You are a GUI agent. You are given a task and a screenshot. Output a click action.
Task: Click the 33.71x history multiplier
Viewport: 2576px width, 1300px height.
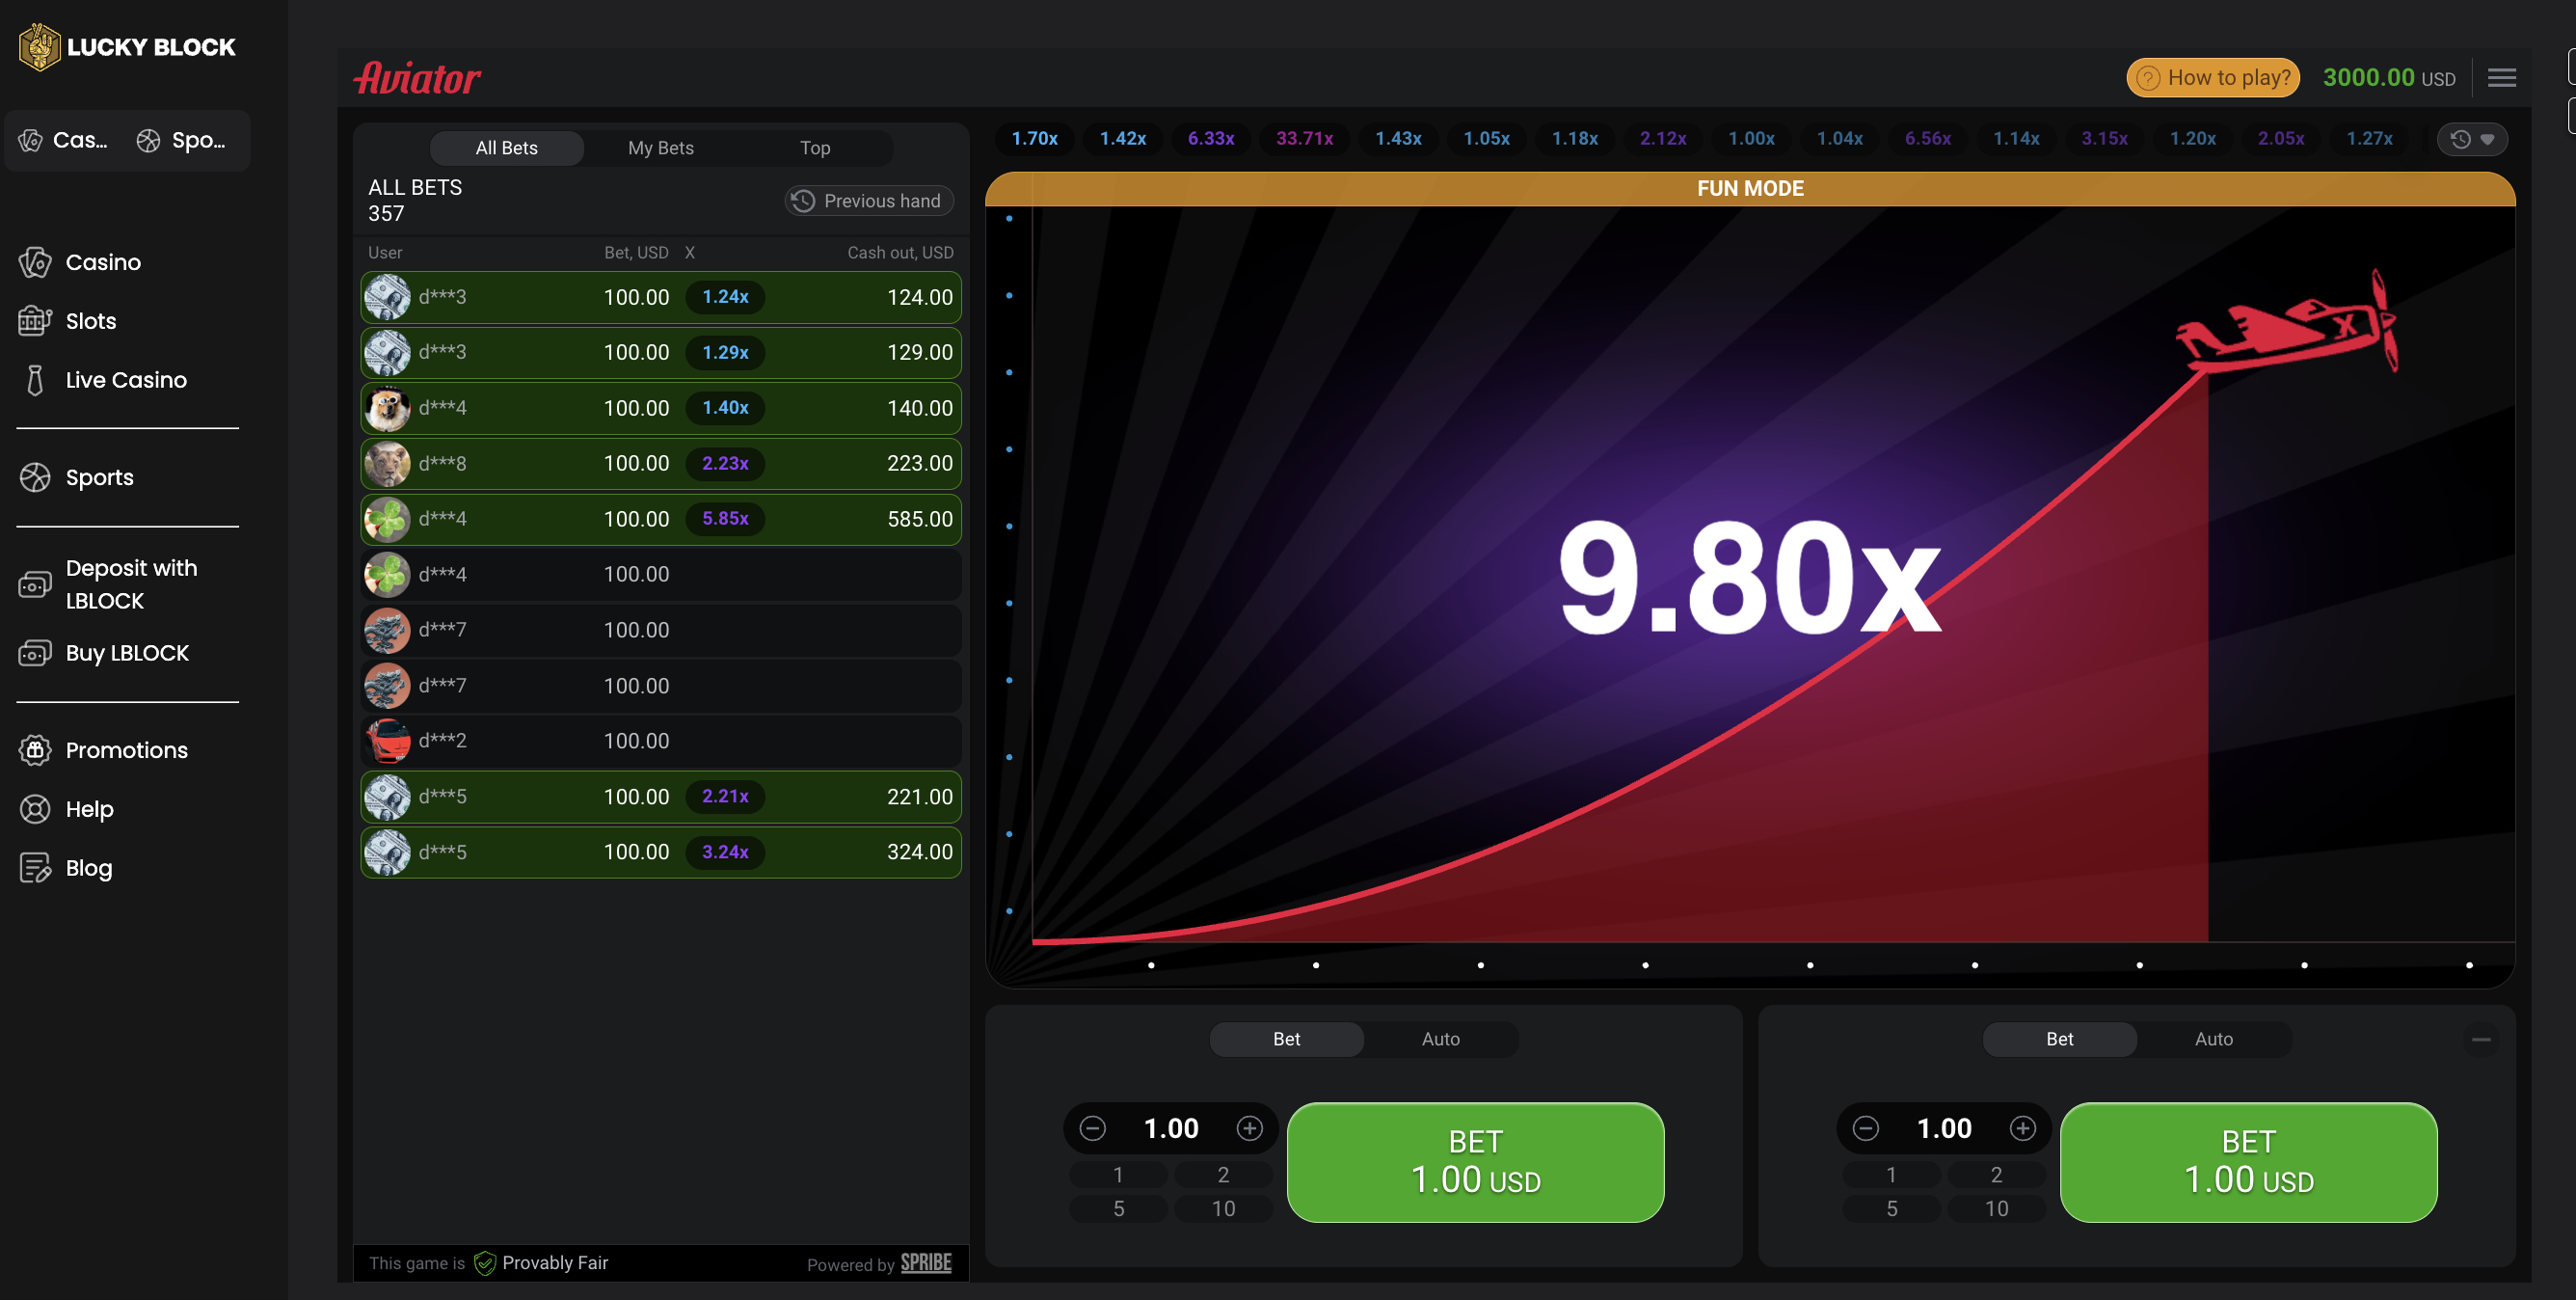tap(1305, 139)
